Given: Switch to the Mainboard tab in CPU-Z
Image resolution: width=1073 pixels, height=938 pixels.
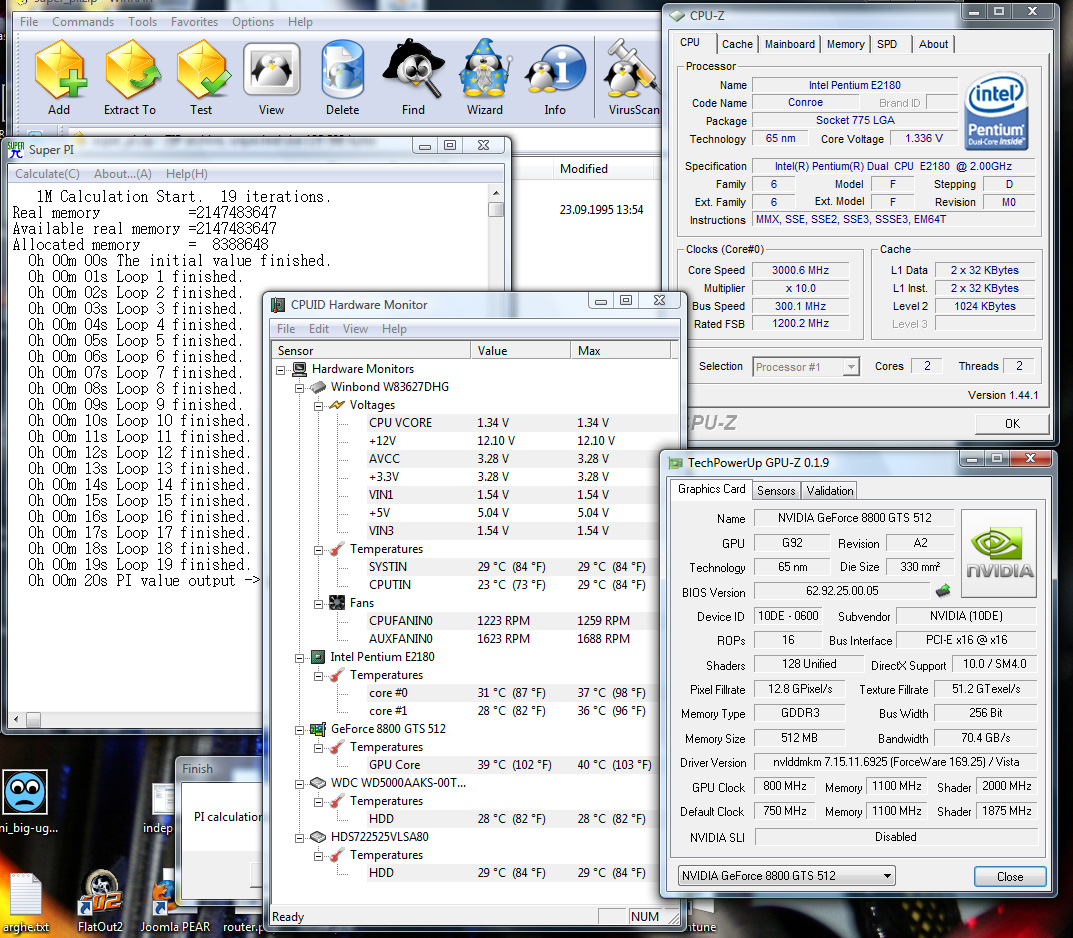Looking at the screenshot, I should tap(790, 44).
